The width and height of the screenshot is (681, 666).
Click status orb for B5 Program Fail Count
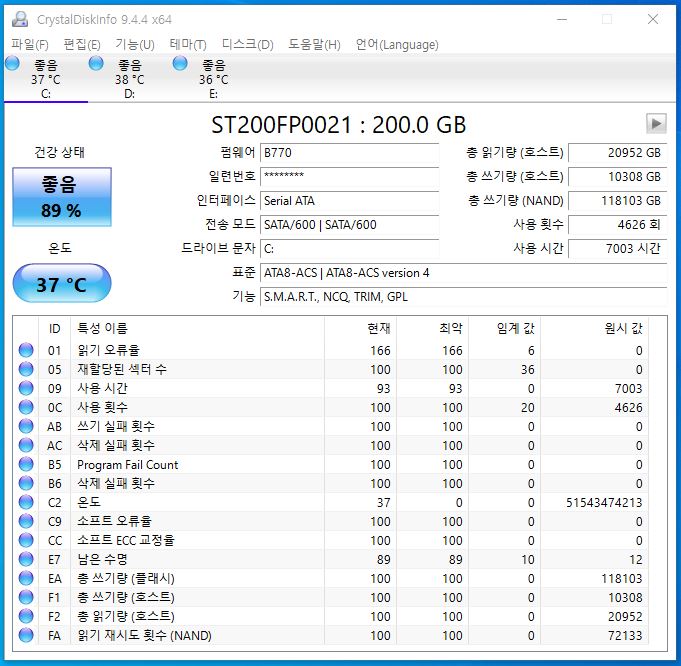[26, 464]
